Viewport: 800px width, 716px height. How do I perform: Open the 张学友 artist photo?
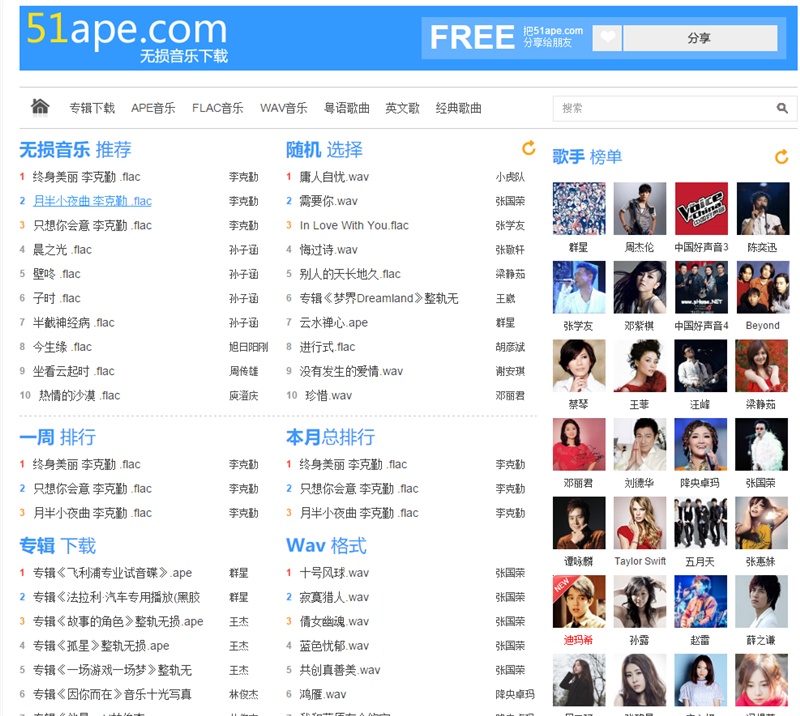[x=579, y=287]
